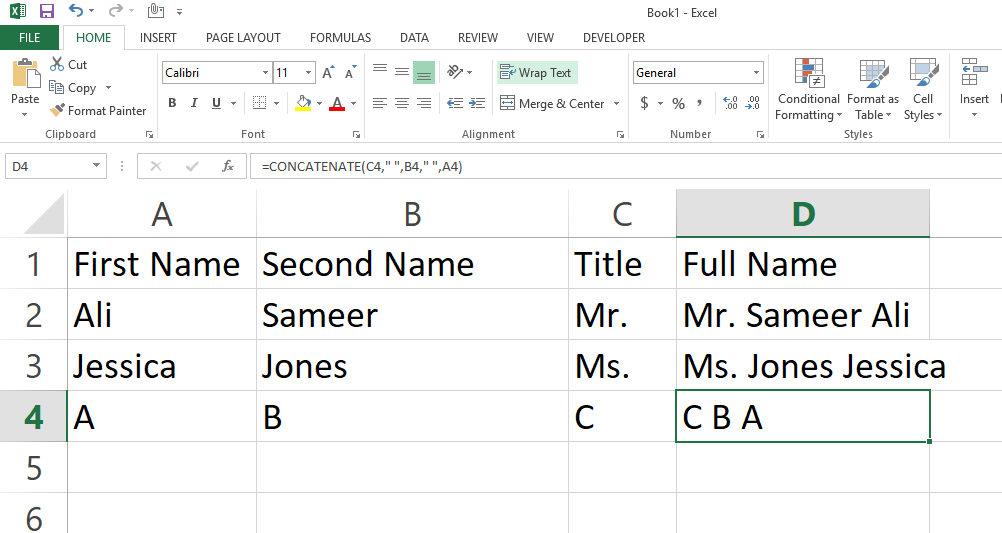Screen dimensions: 1002x533
Task: Expand the Name Box dropdown arrow
Action: coord(97,166)
